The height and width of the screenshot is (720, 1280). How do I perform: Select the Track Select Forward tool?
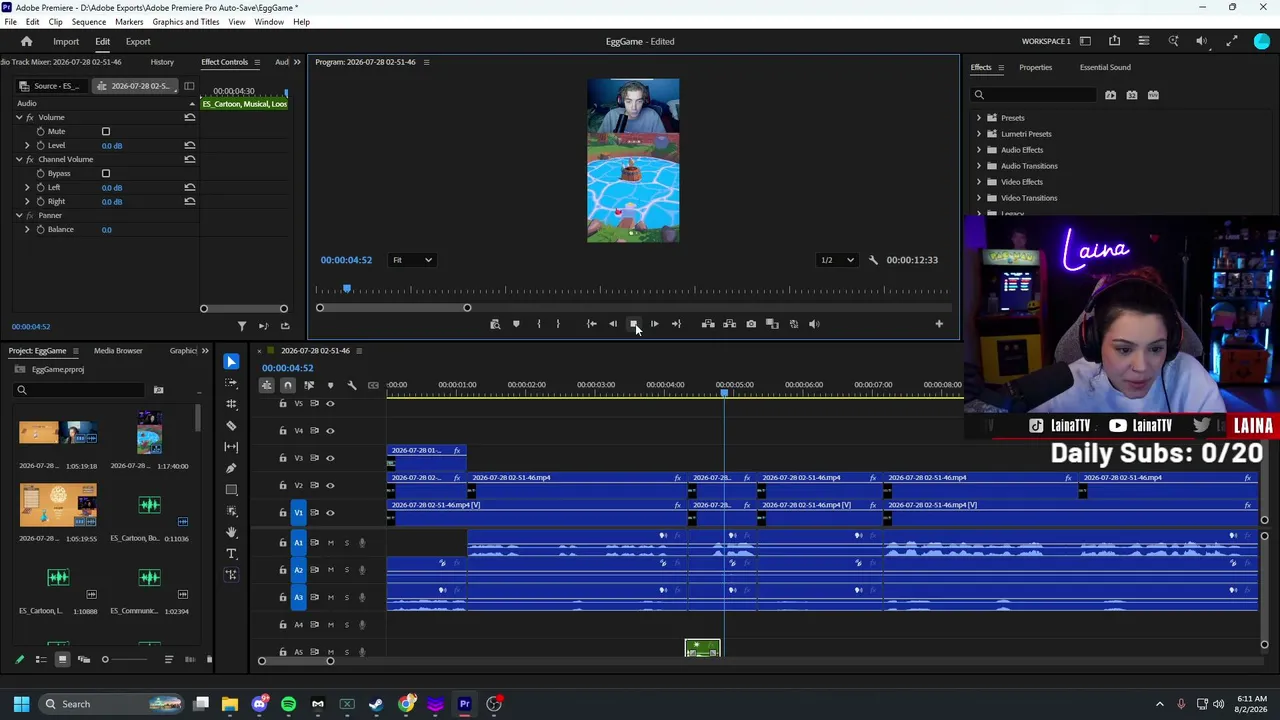(x=231, y=383)
